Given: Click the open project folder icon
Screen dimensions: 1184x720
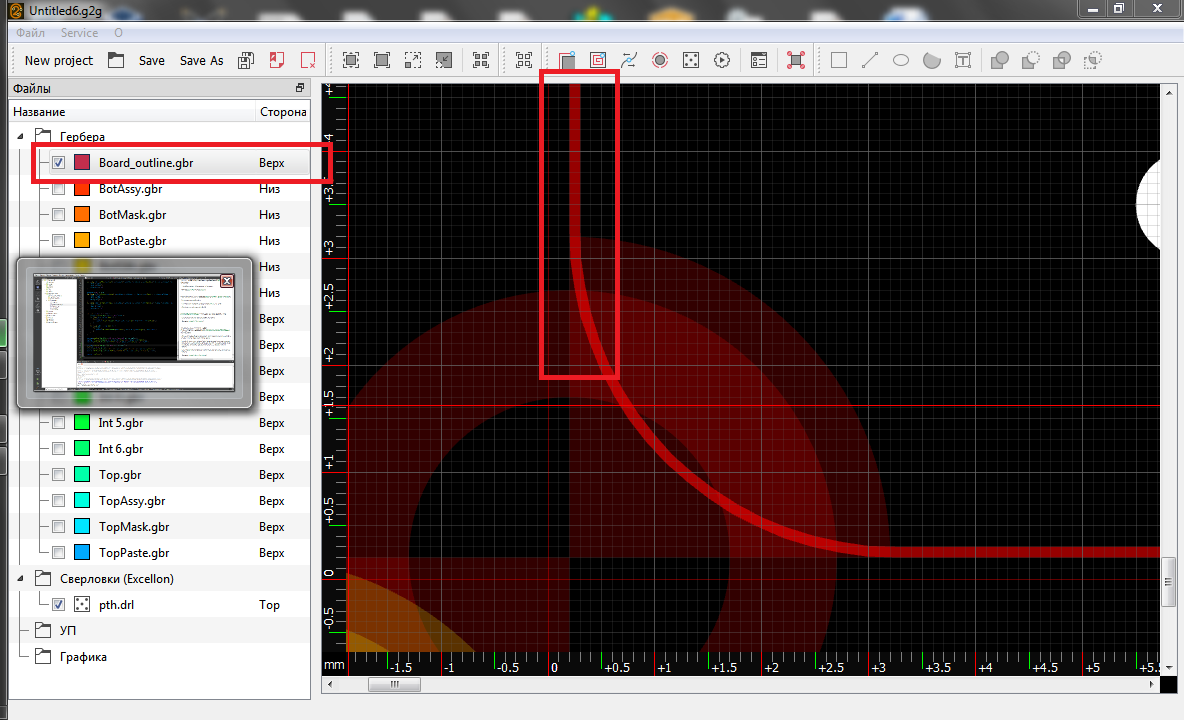Looking at the screenshot, I should click(x=116, y=60).
